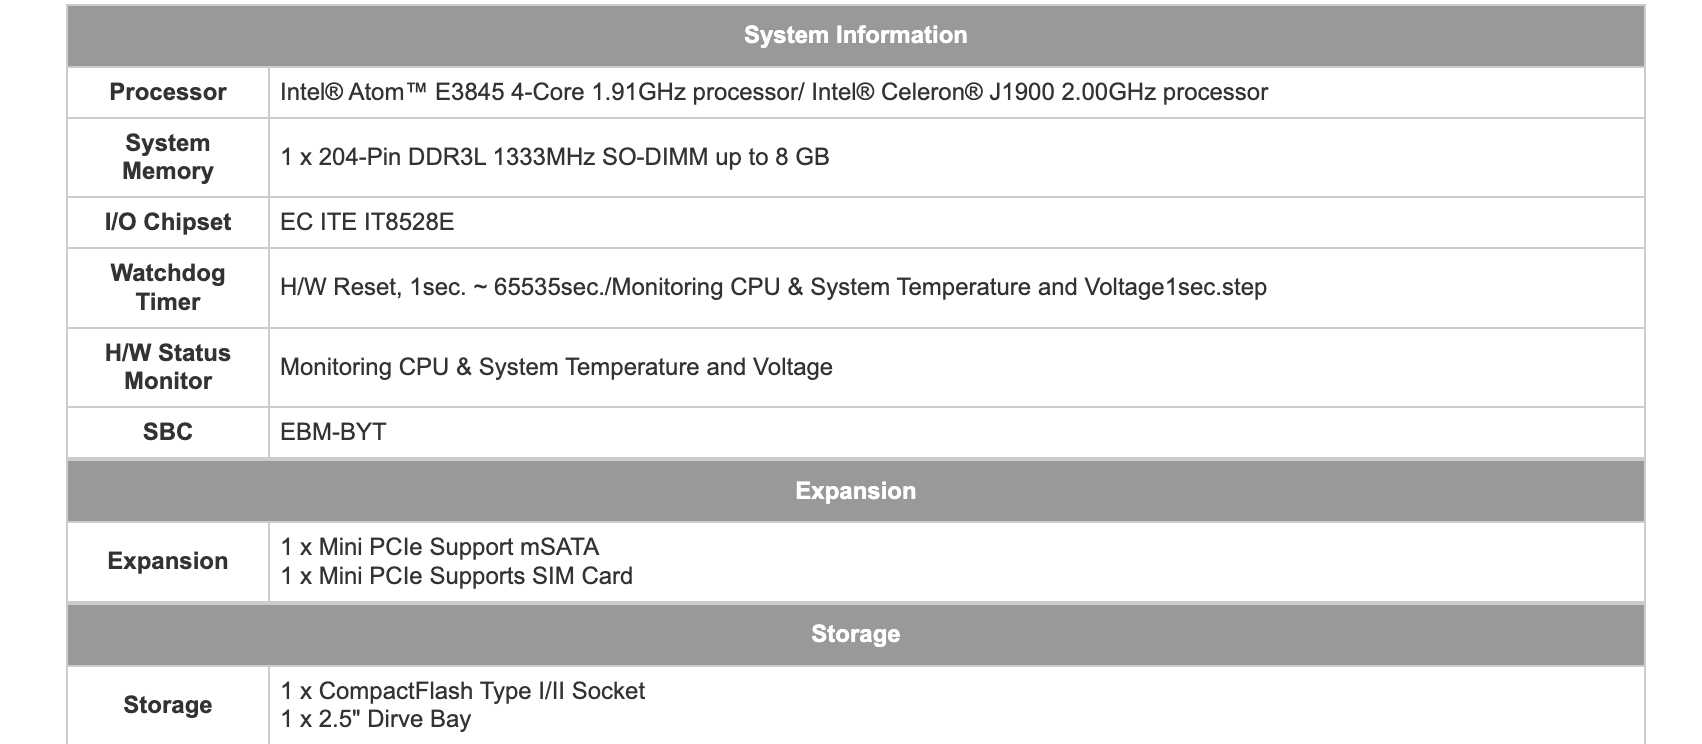
Task: Click the Expansion section header bar
Action: tap(855, 491)
